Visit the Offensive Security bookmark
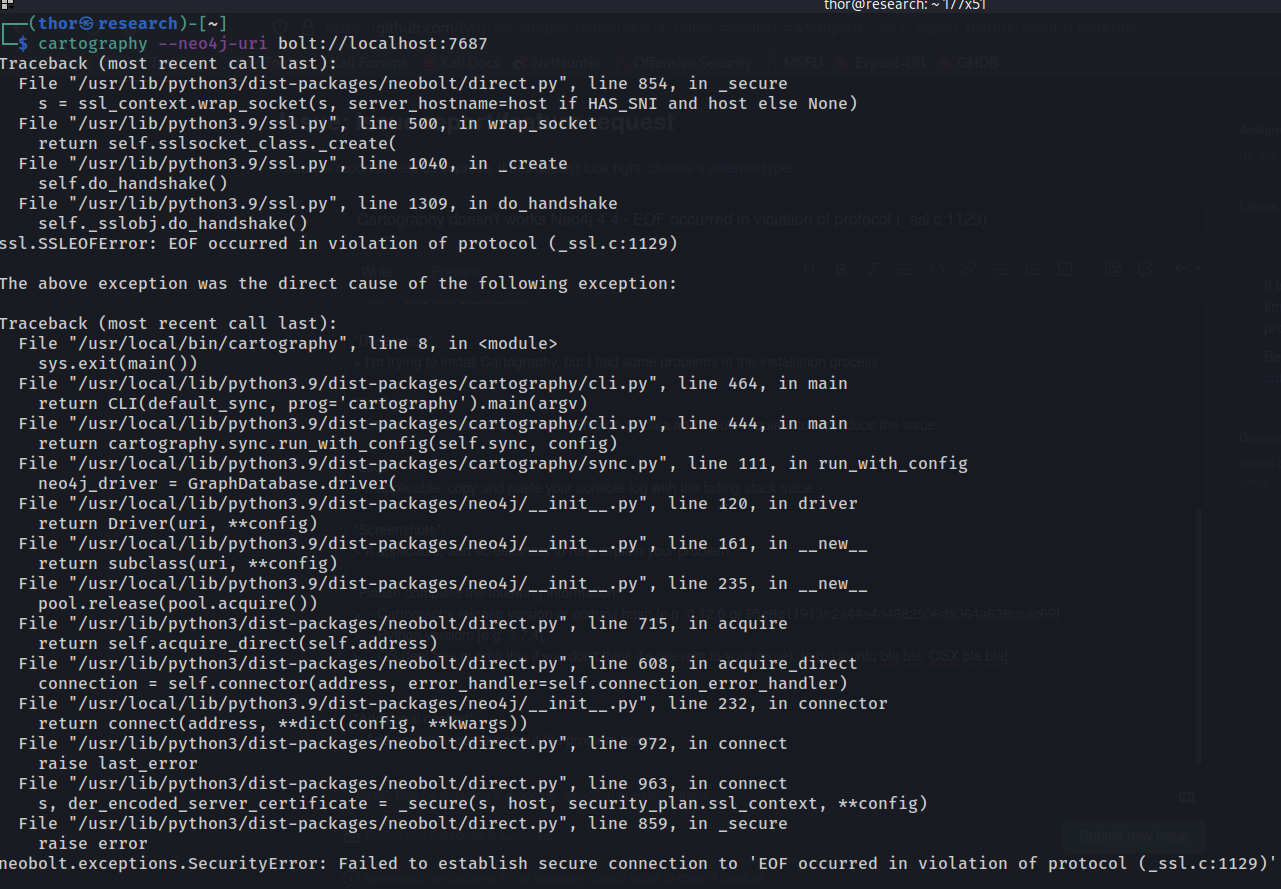Viewport: 1281px width, 889px height. [x=693, y=62]
